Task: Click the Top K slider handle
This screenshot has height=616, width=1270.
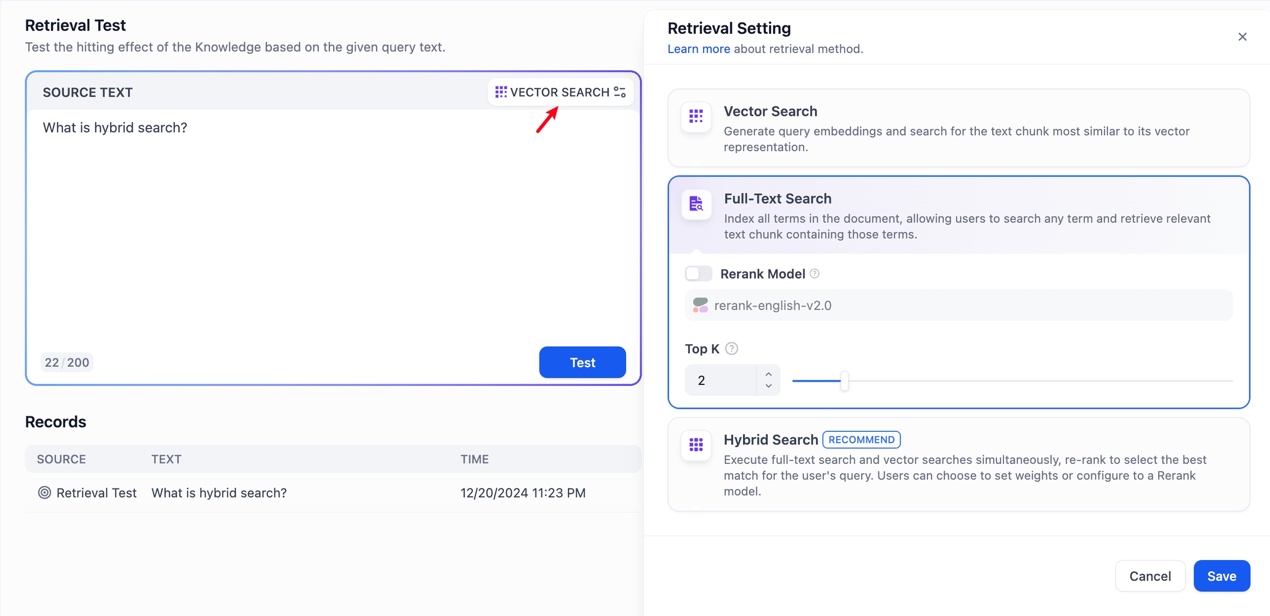Action: [844, 381]
